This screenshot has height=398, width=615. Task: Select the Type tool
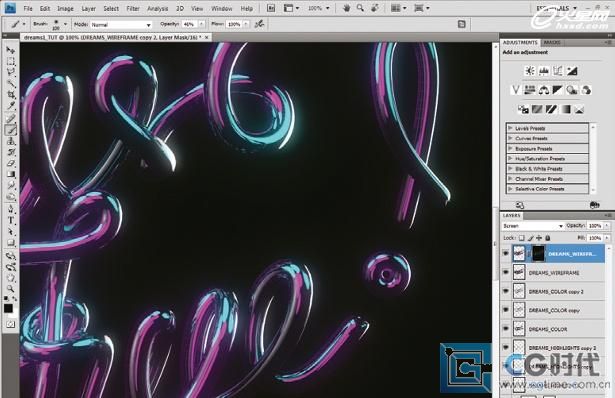point(11,220)
